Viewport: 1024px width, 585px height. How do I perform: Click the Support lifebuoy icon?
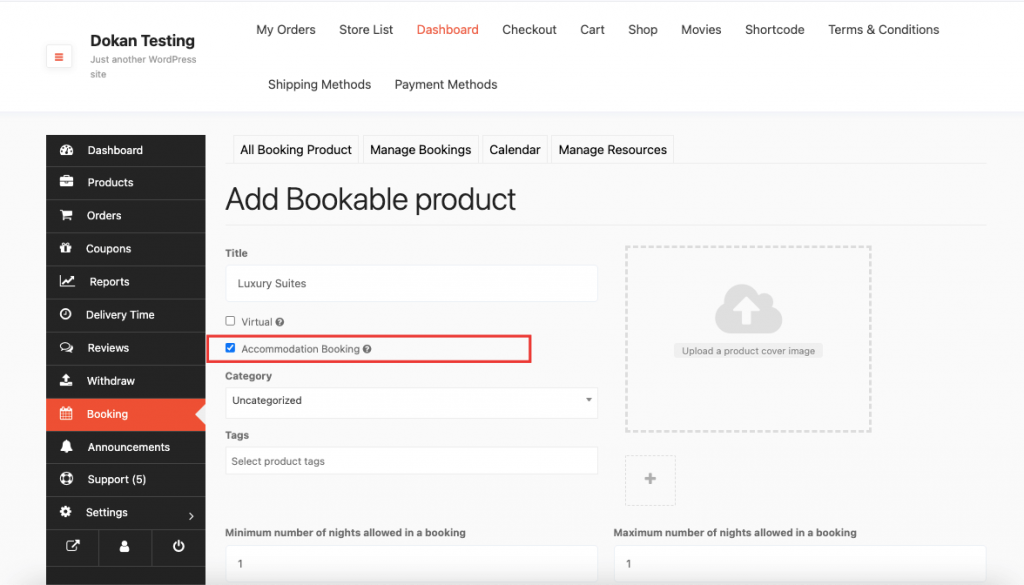[x=67, y=479]
